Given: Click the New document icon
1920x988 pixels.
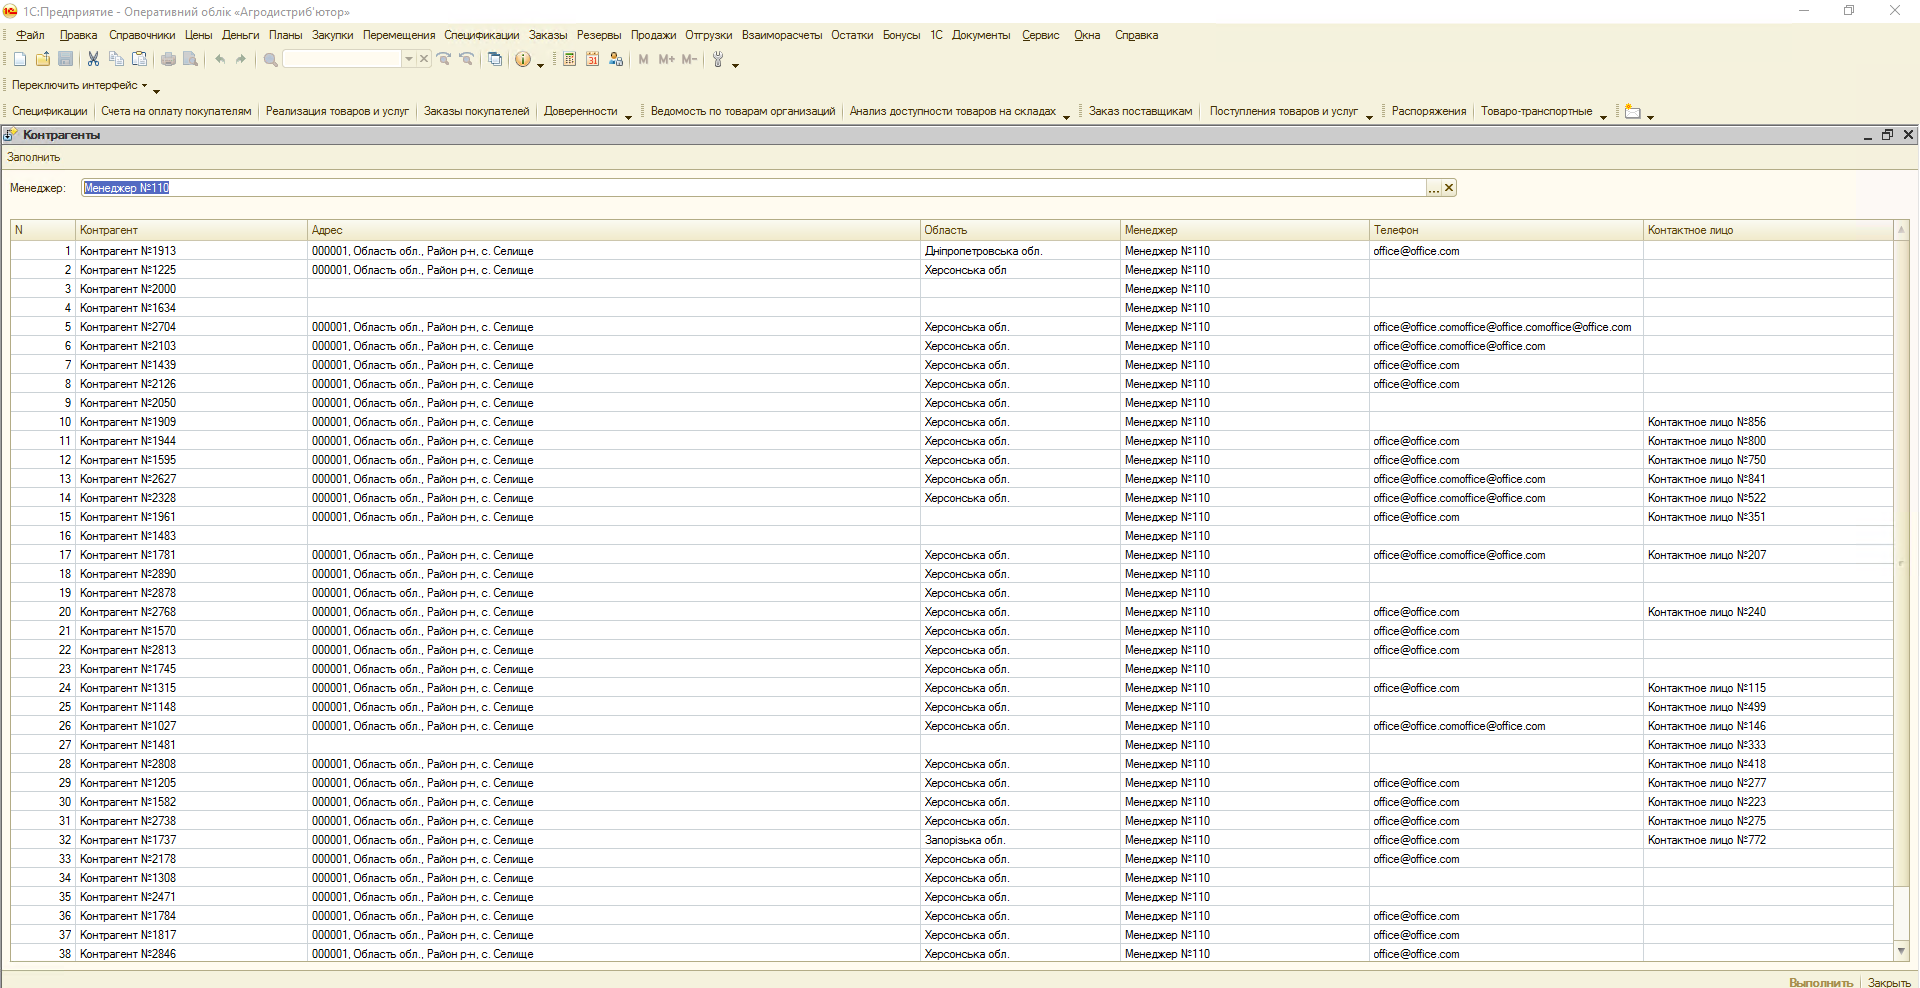Looking at the screenshot, I should (x=20, y=60).
